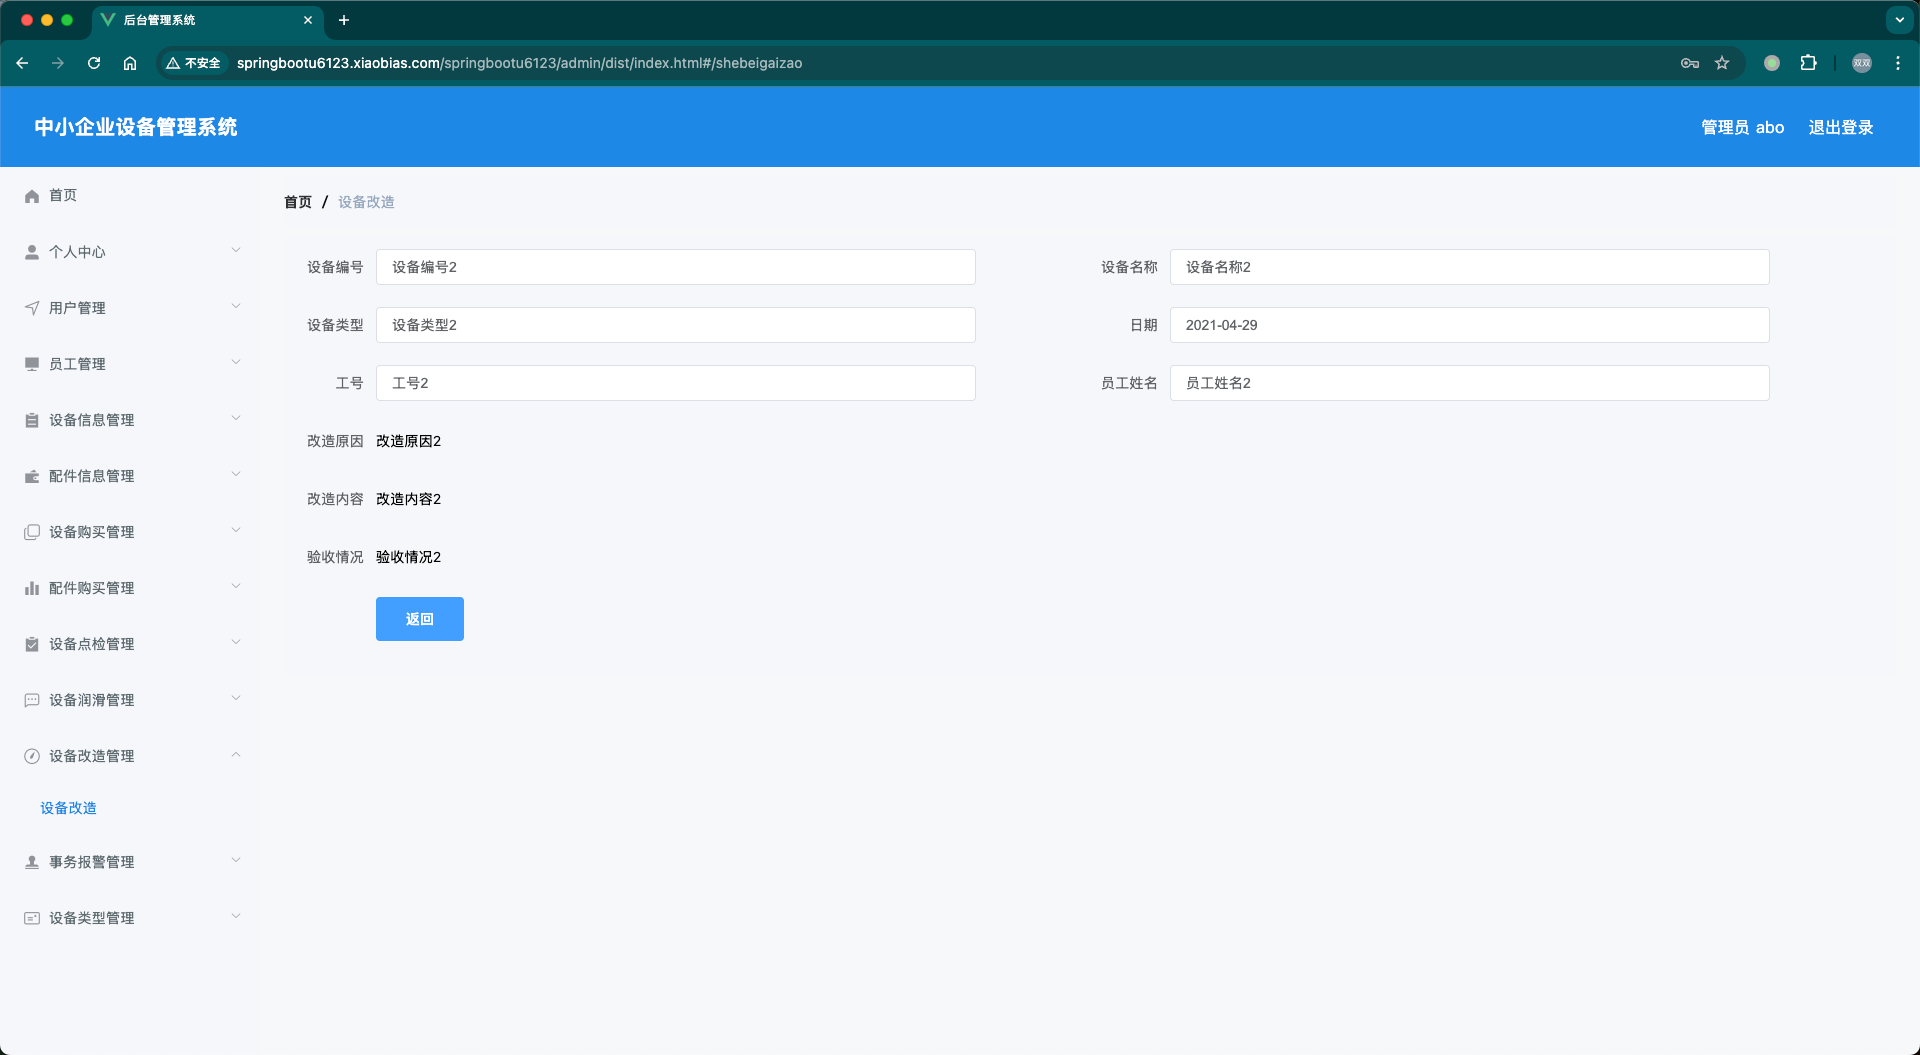
Task: Open the 设备信息管理 sidebar menu
Action: [x=130, y=420]
